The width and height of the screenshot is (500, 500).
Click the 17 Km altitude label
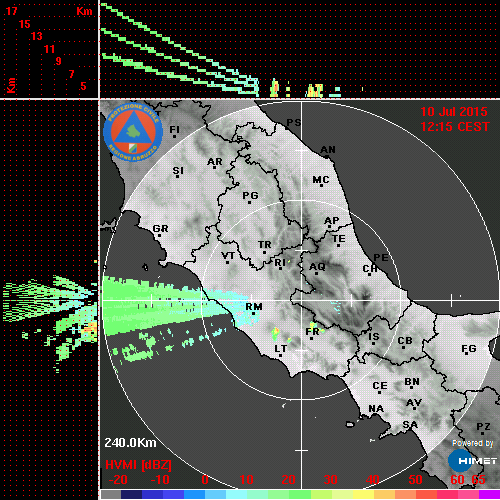tap(11, 11)
